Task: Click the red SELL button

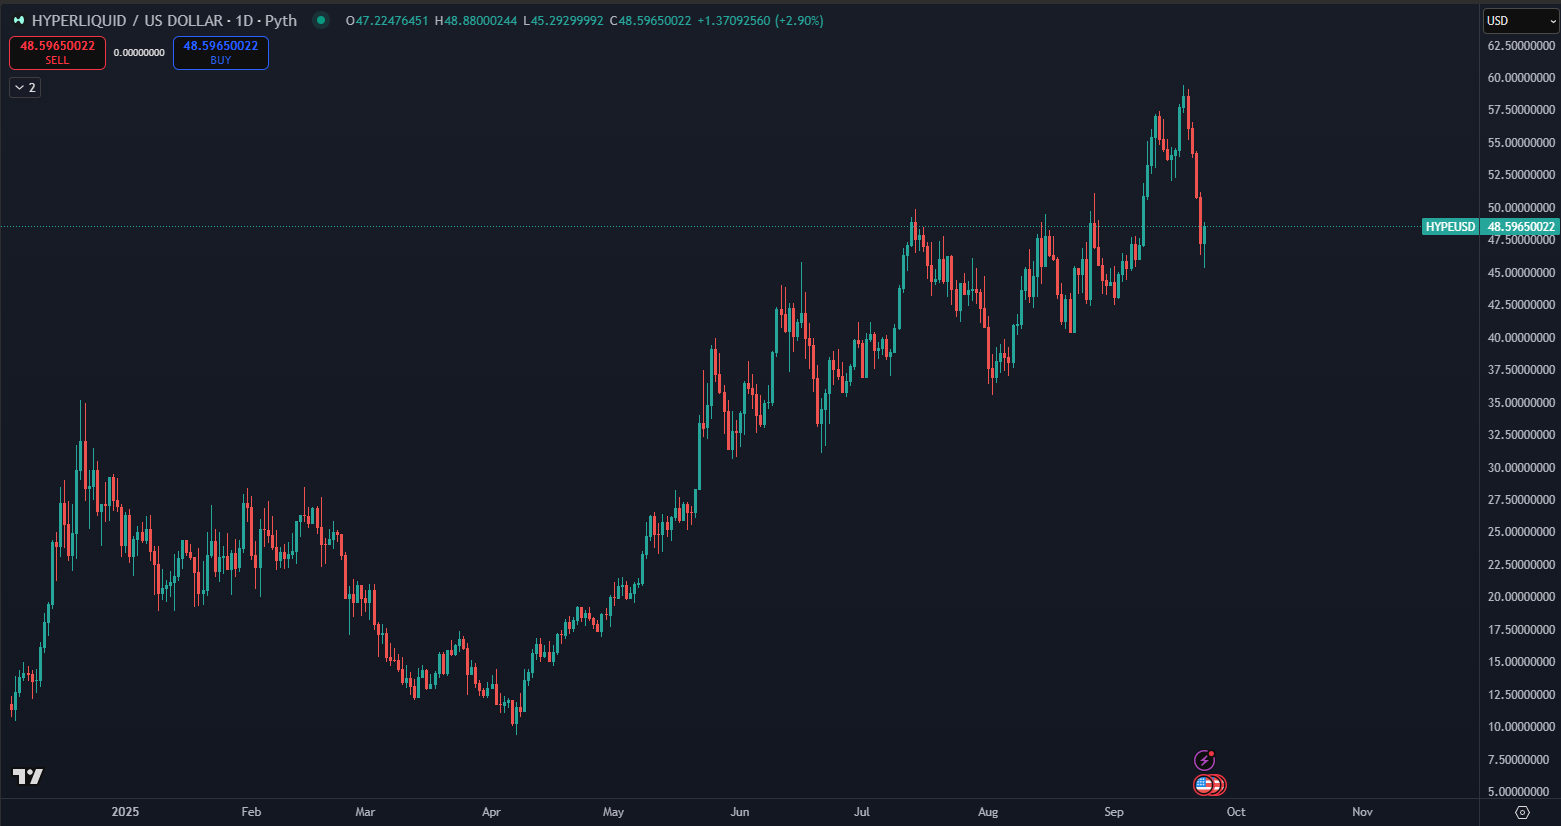Action: 57,53
